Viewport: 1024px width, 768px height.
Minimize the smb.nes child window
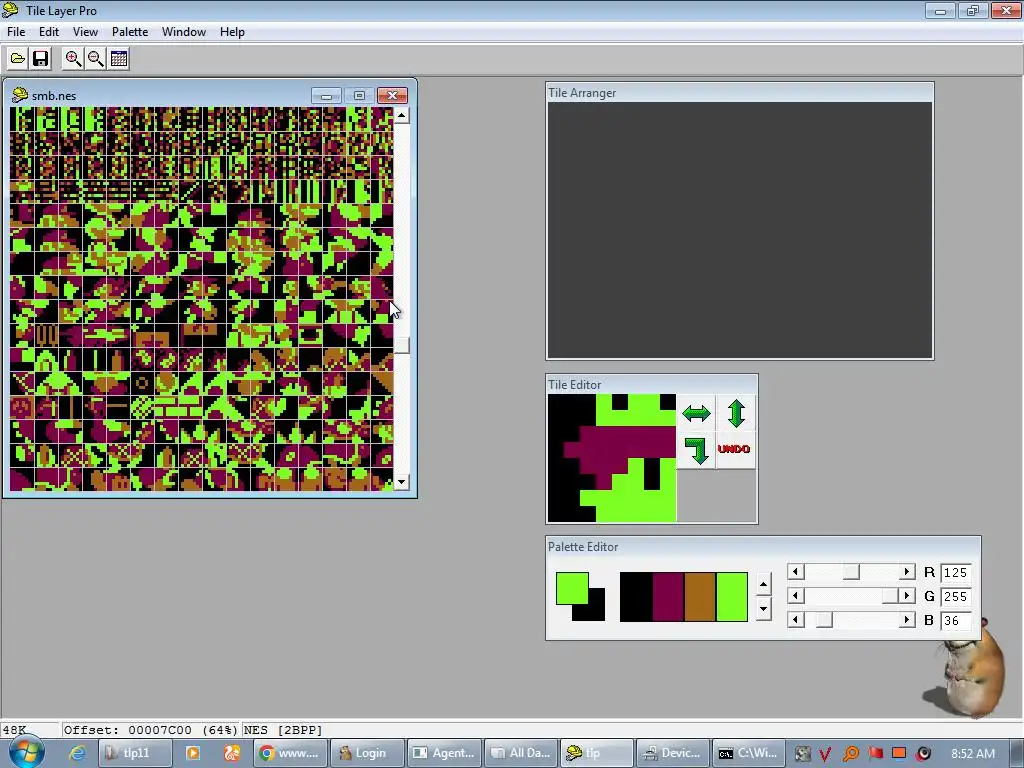(327, 96)
